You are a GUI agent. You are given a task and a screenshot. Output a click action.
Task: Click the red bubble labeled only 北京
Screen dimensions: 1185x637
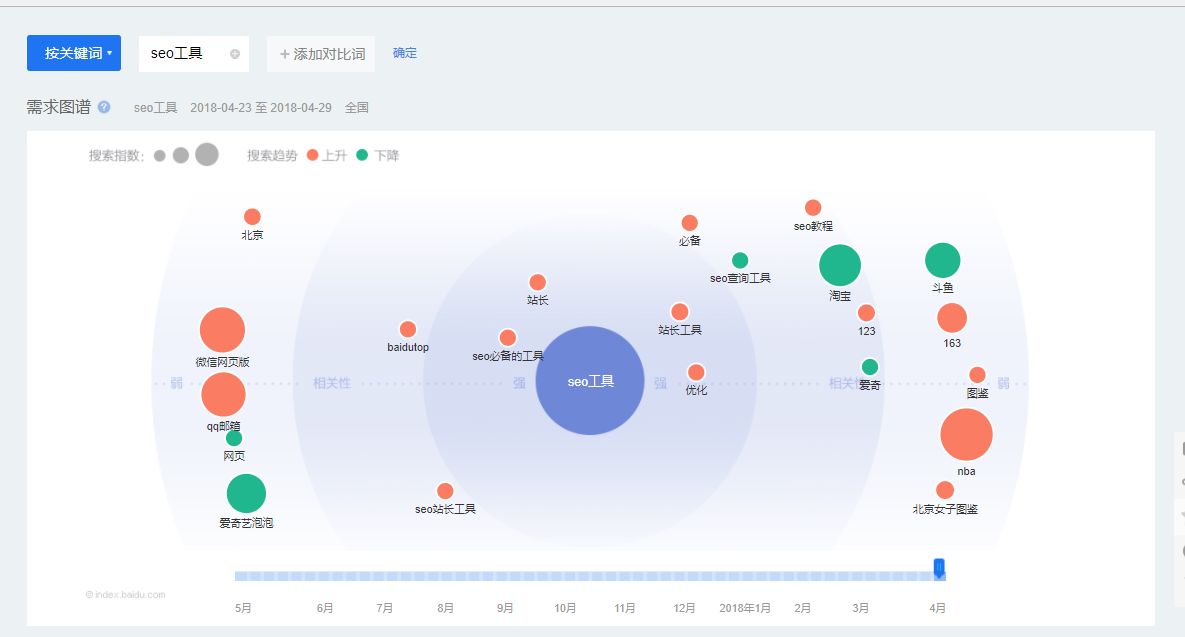[x=252, y=217]
